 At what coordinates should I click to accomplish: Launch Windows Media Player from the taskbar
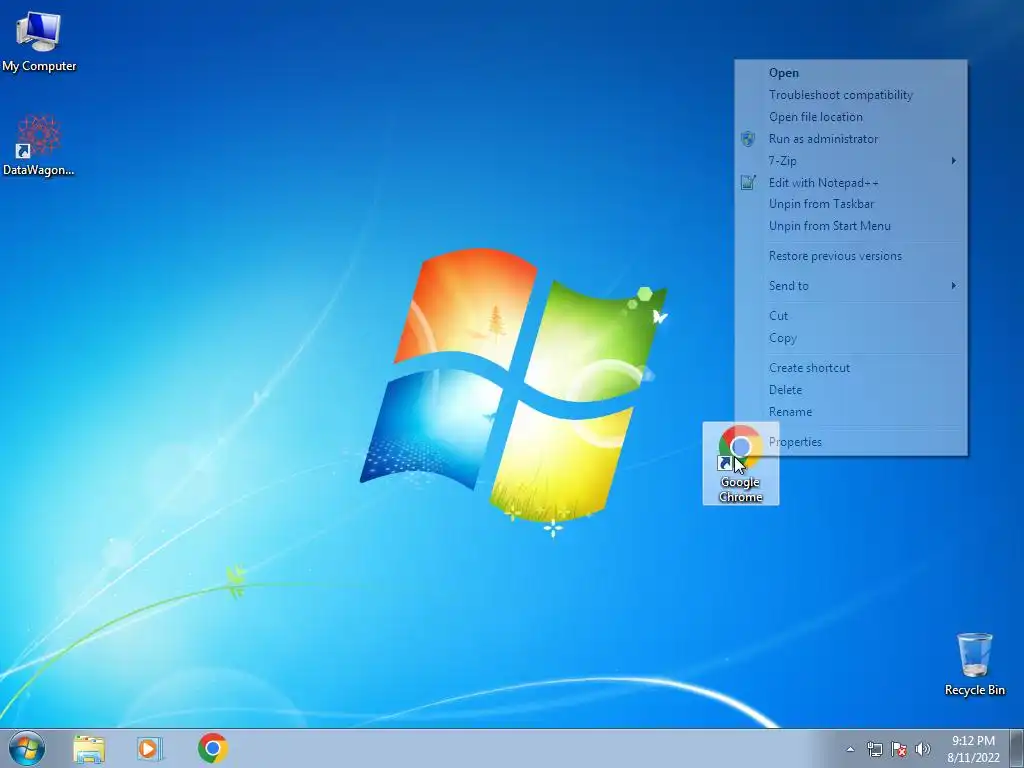click(149, 748)
